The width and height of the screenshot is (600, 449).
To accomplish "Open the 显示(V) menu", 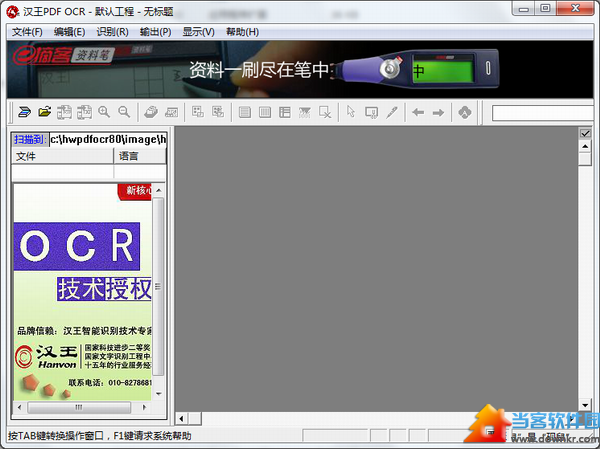I will (x=198, y=32).
